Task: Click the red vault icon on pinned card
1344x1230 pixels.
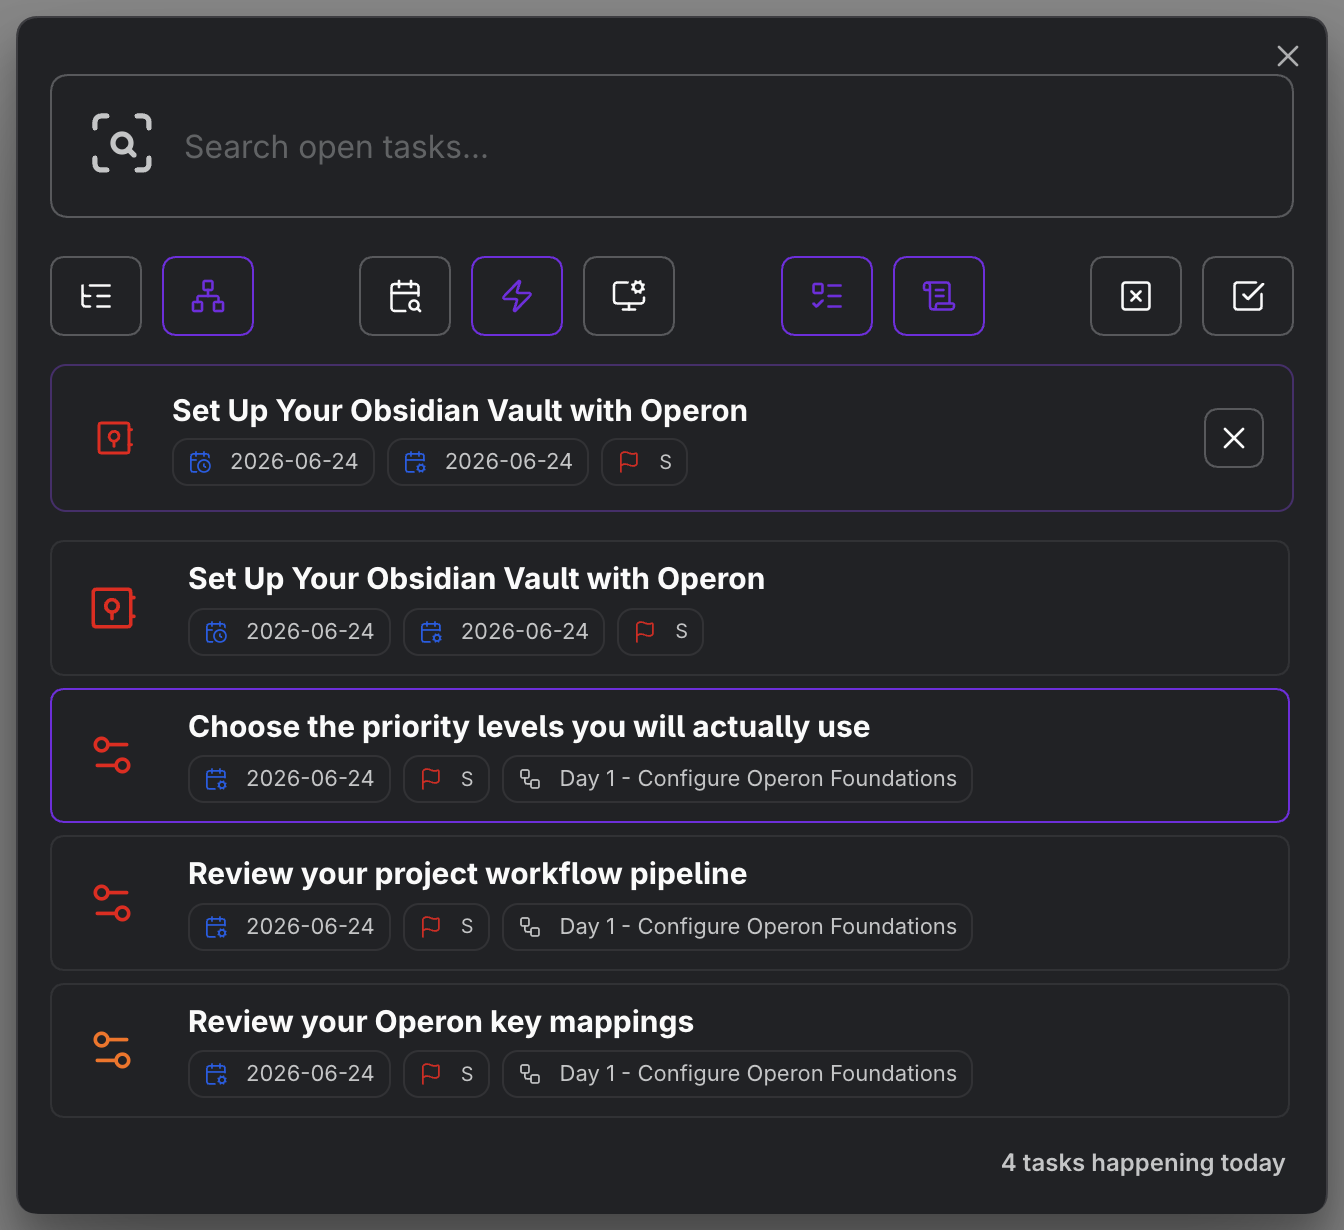Action: click(x=115, y=438)
